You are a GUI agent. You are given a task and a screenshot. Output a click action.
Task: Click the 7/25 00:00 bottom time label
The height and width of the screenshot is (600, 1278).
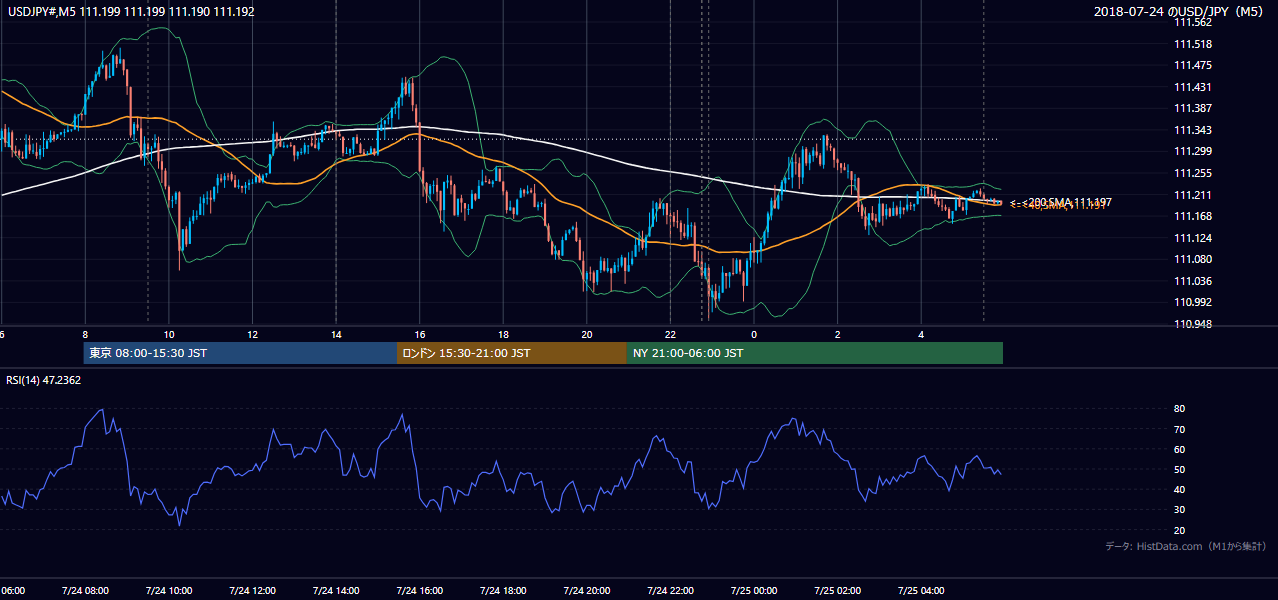point(753,591)
